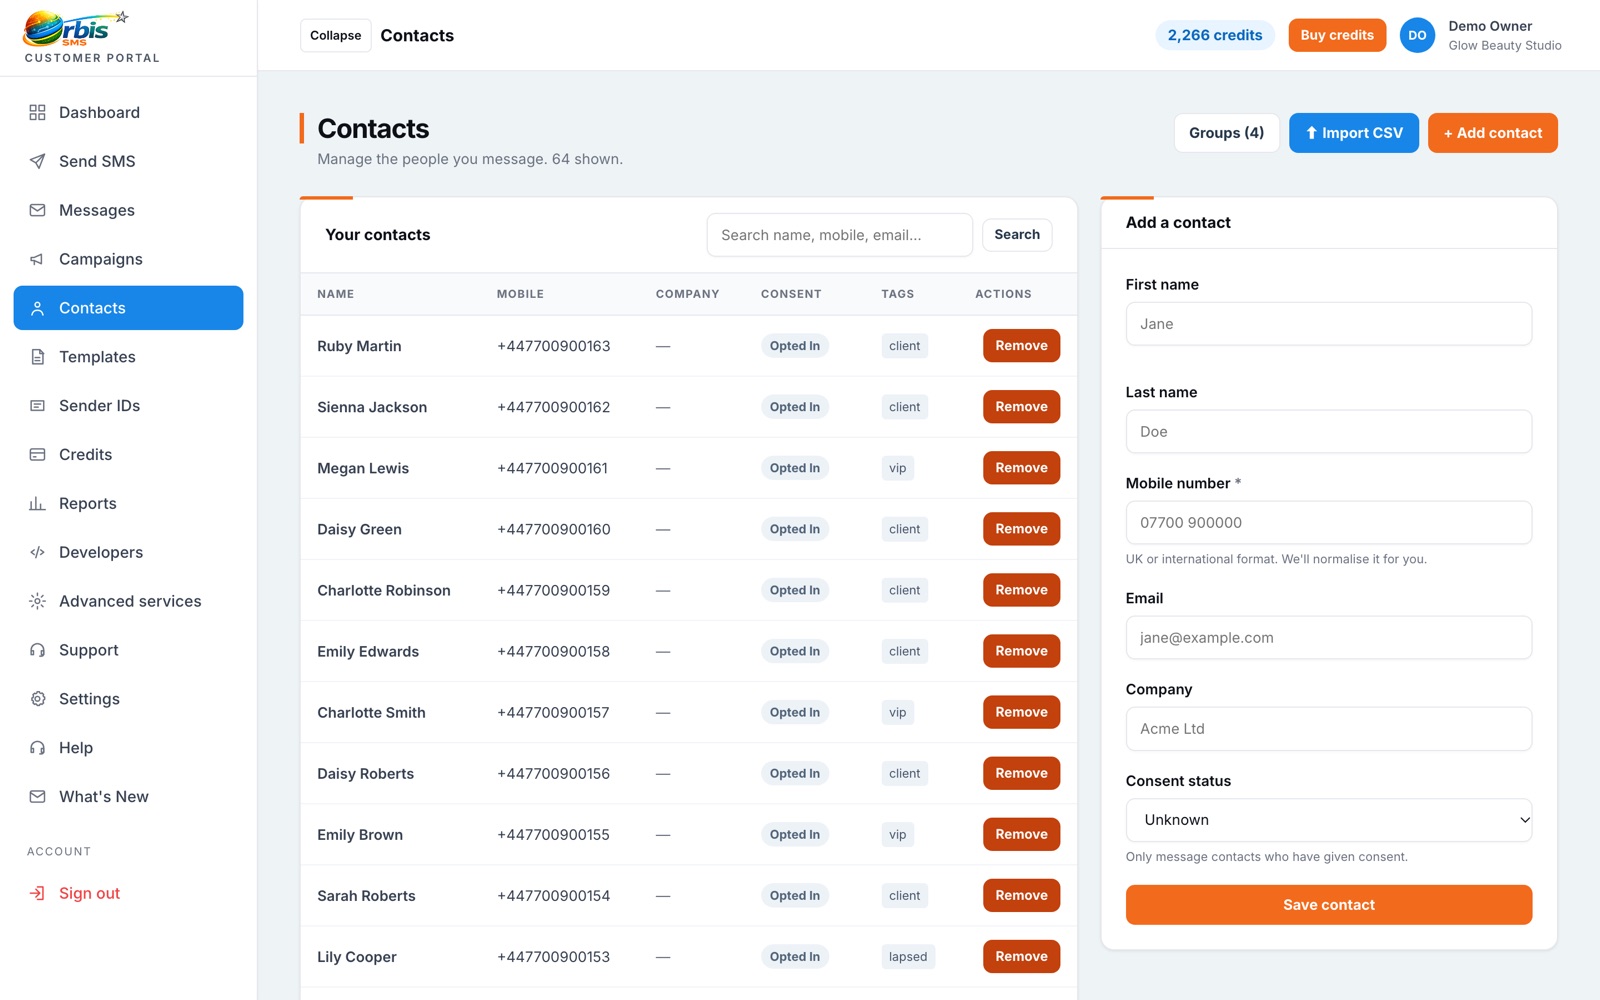This screenshot has width=1600, height=1000.
Task: Open the Campaigns section
Action: (128, 259)
